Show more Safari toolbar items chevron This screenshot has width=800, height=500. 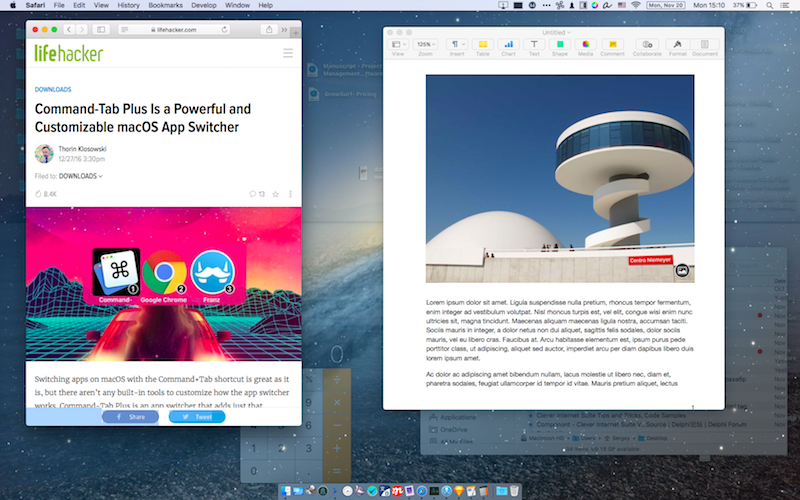tap(284, 30)
